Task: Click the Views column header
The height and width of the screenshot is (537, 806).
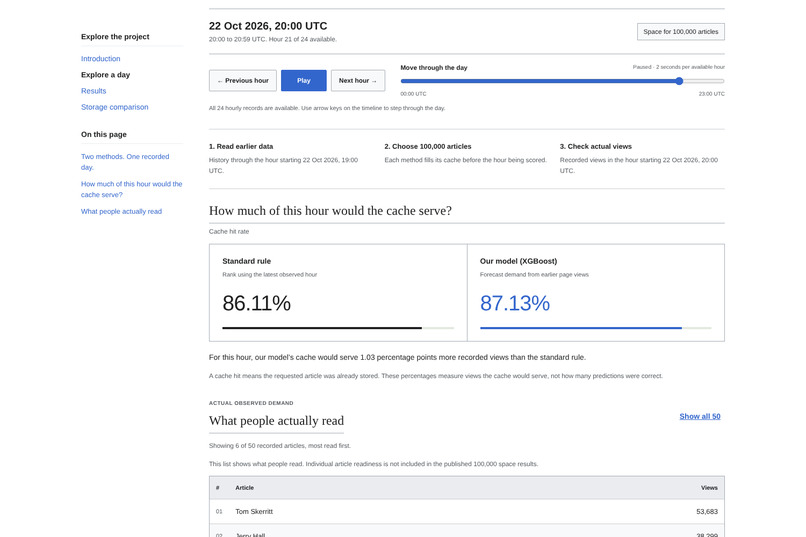Action: [709, 488]
